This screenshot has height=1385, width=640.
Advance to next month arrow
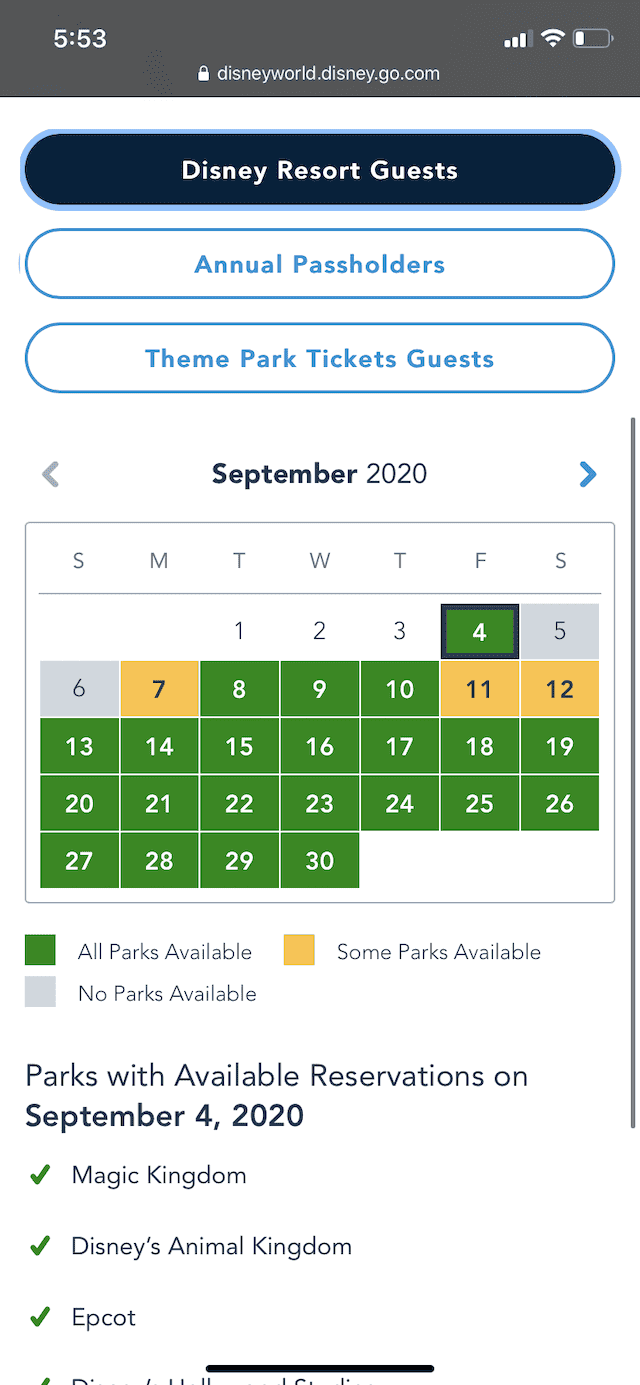588,474
